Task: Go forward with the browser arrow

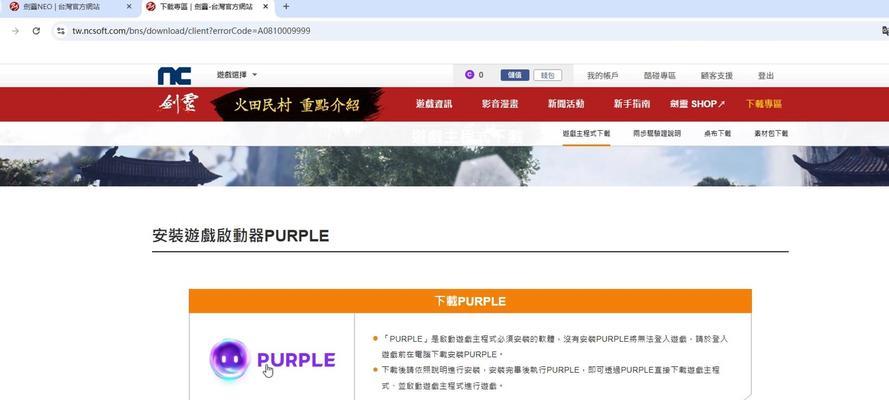Action: [x=15, y=31]
